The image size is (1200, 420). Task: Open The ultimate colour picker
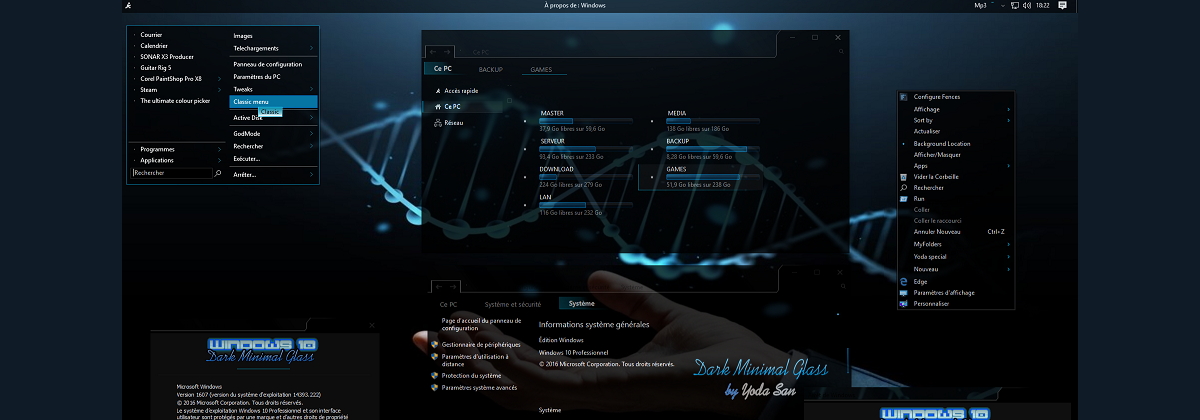tap(175, 101)
